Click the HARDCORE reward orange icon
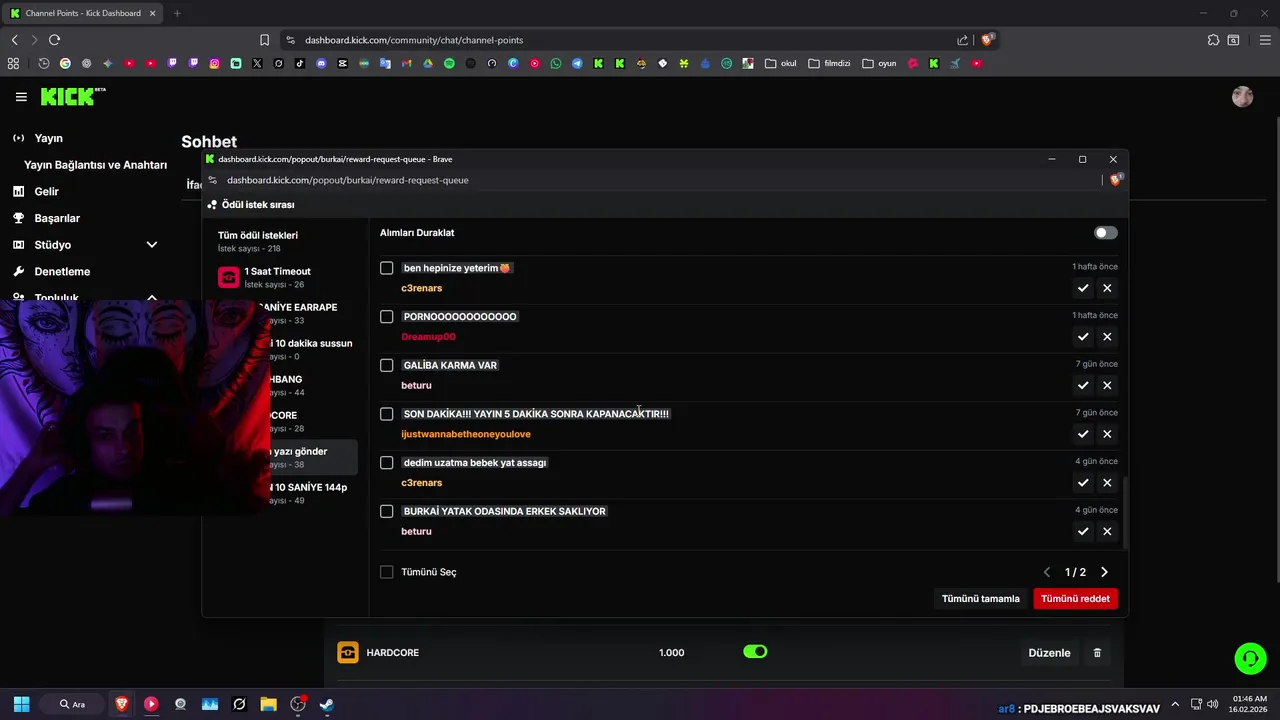 (x=347, y=653)
